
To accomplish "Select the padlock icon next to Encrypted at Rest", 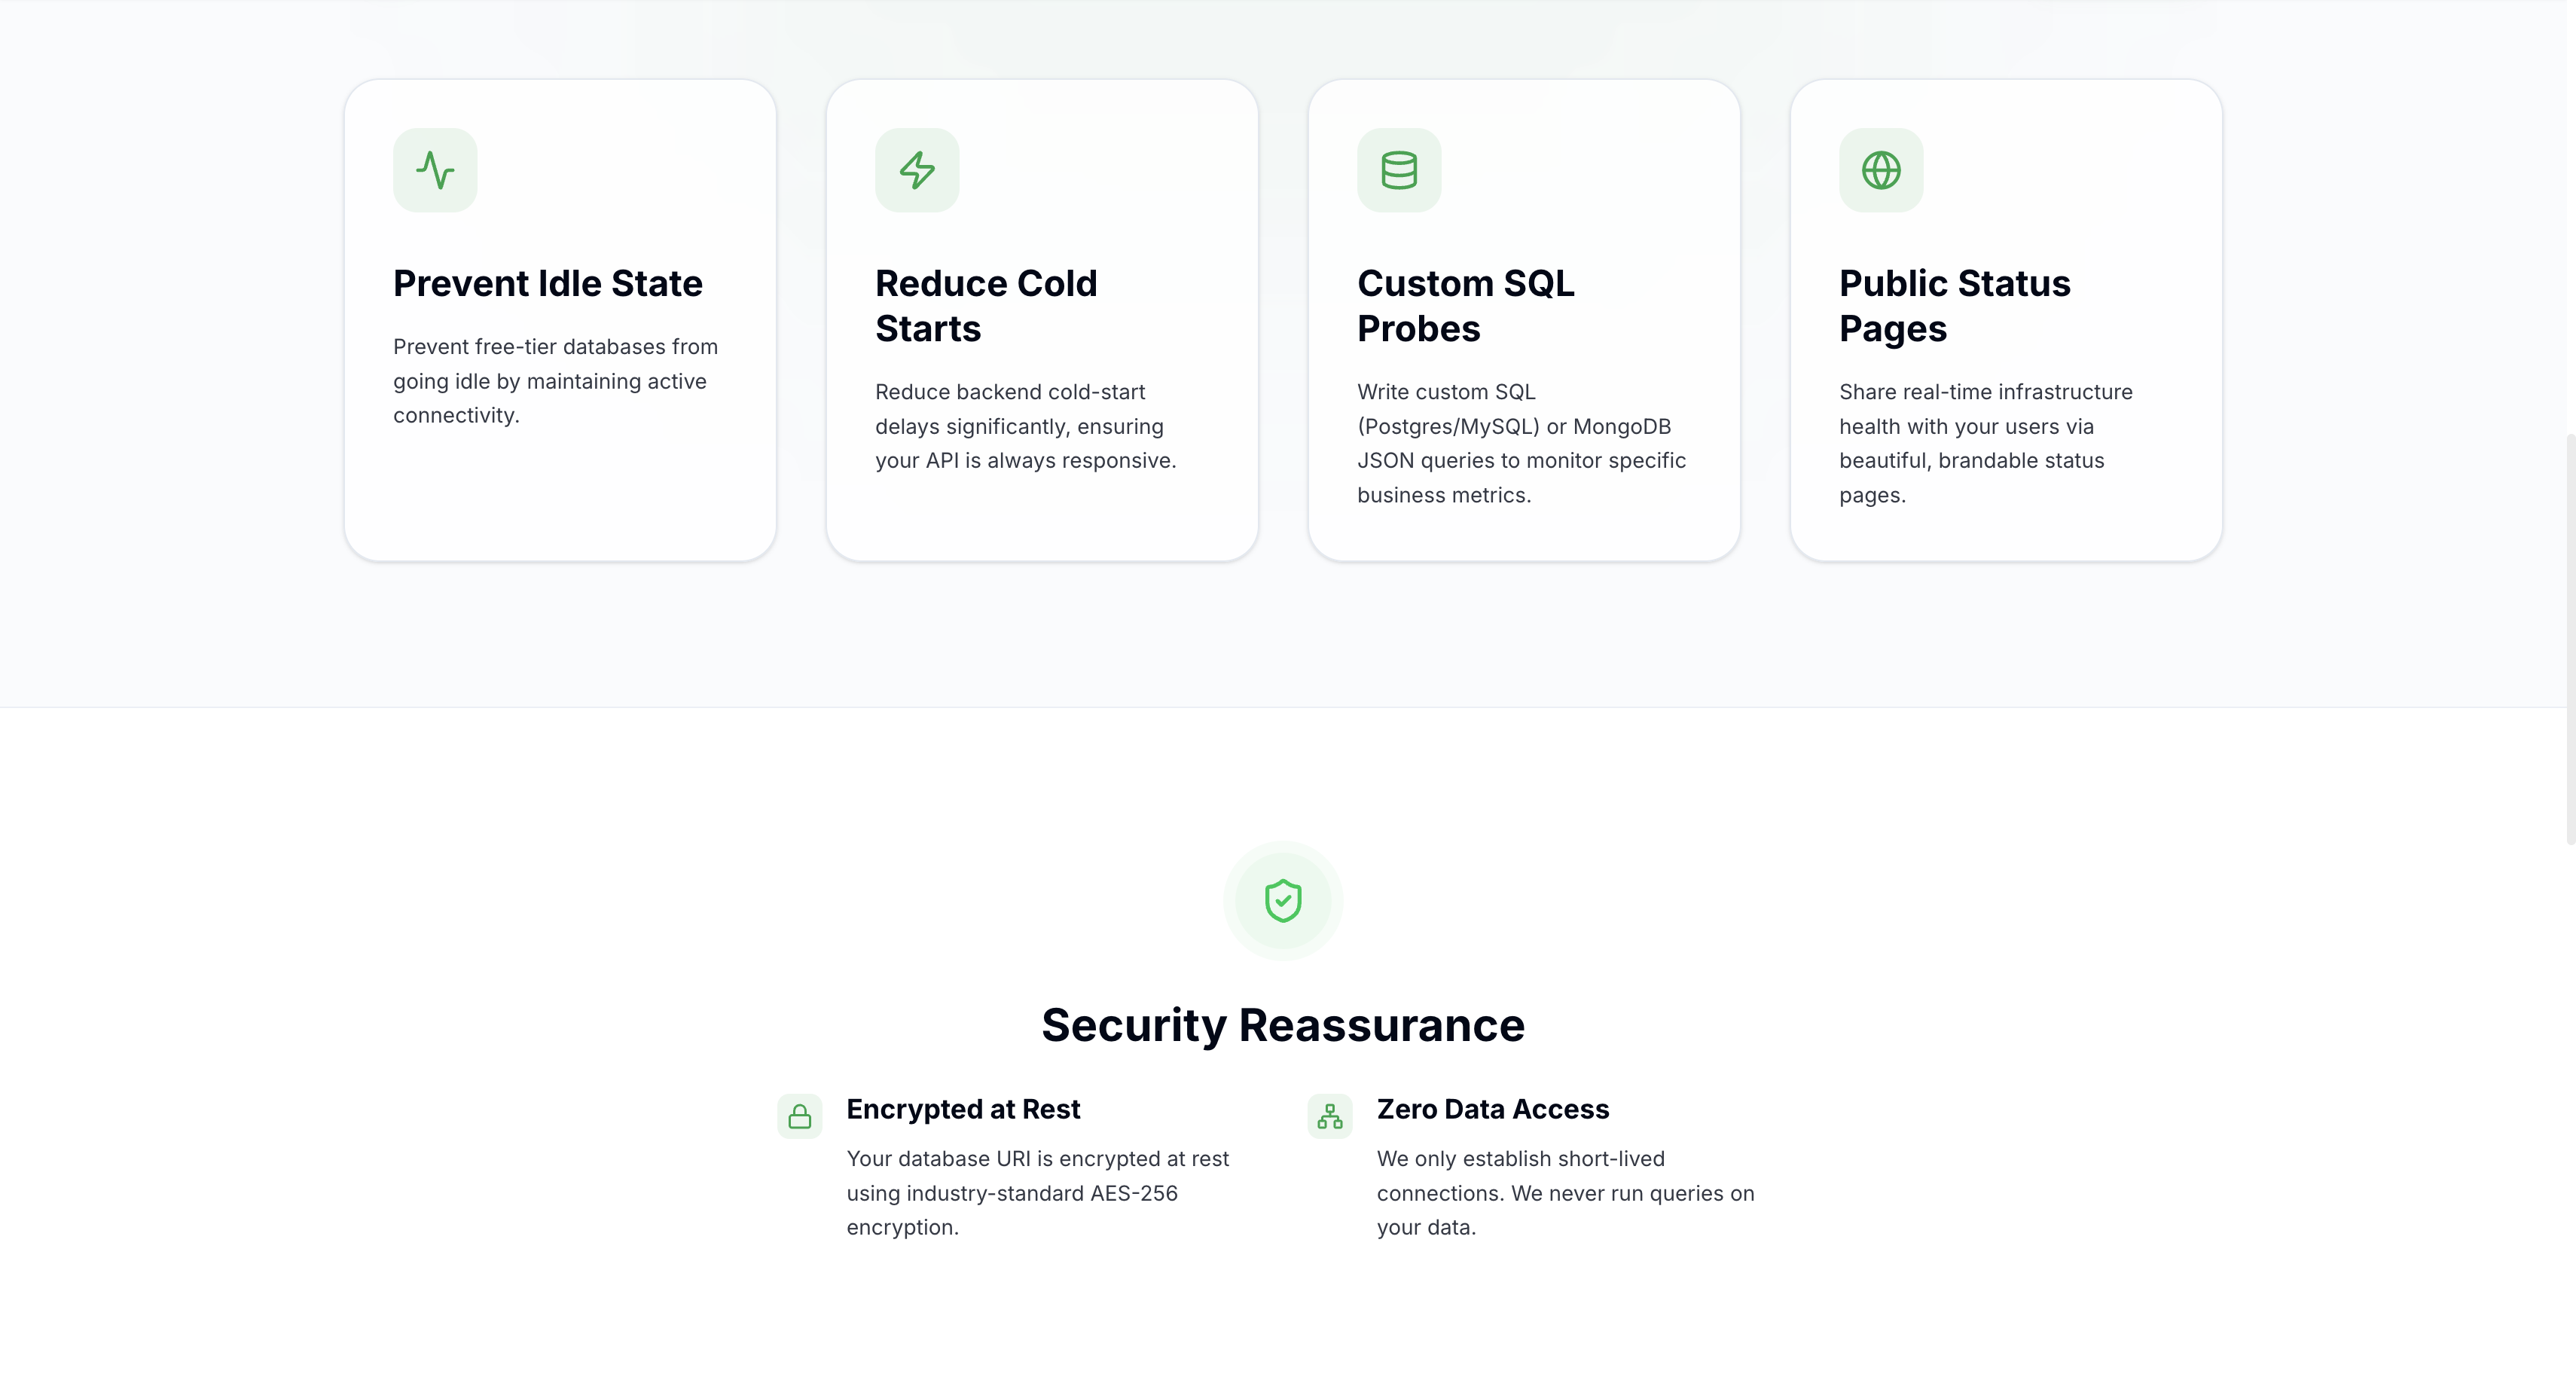I will [800, 1116].
